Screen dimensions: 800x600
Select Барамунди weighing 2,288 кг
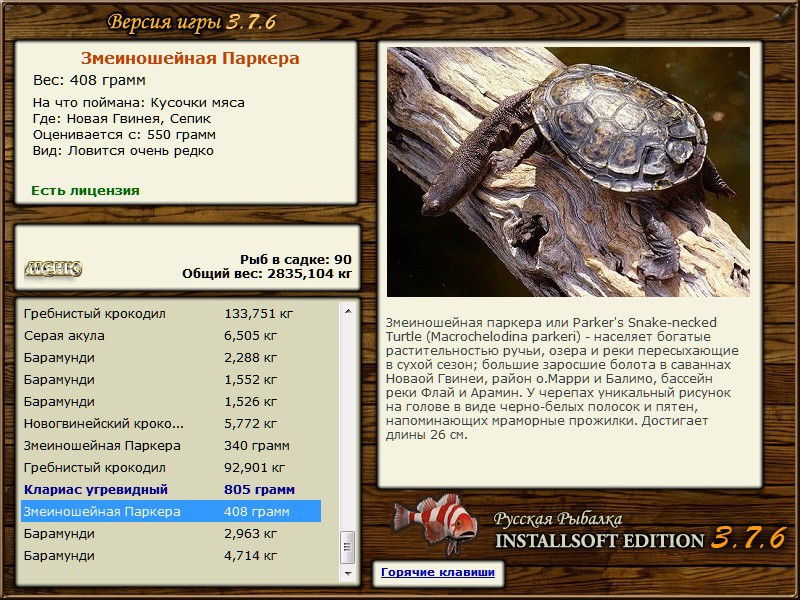(171, 358)
